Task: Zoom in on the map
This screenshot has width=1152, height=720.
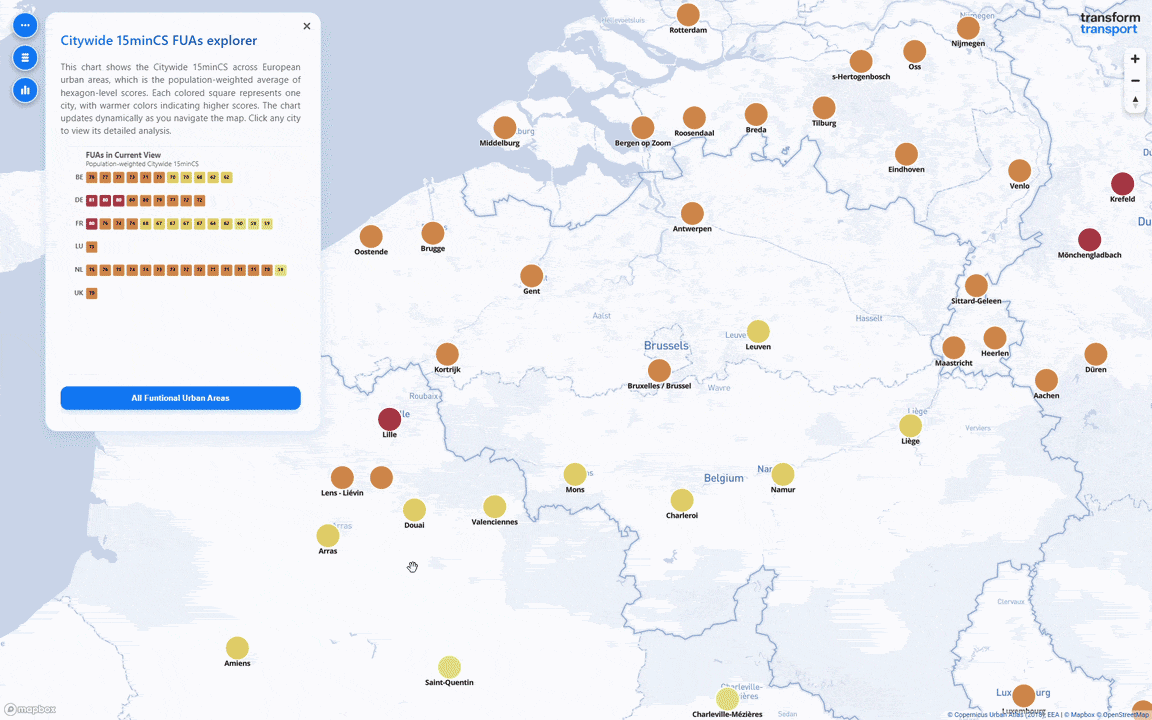Action: (x=1135, y=59)
